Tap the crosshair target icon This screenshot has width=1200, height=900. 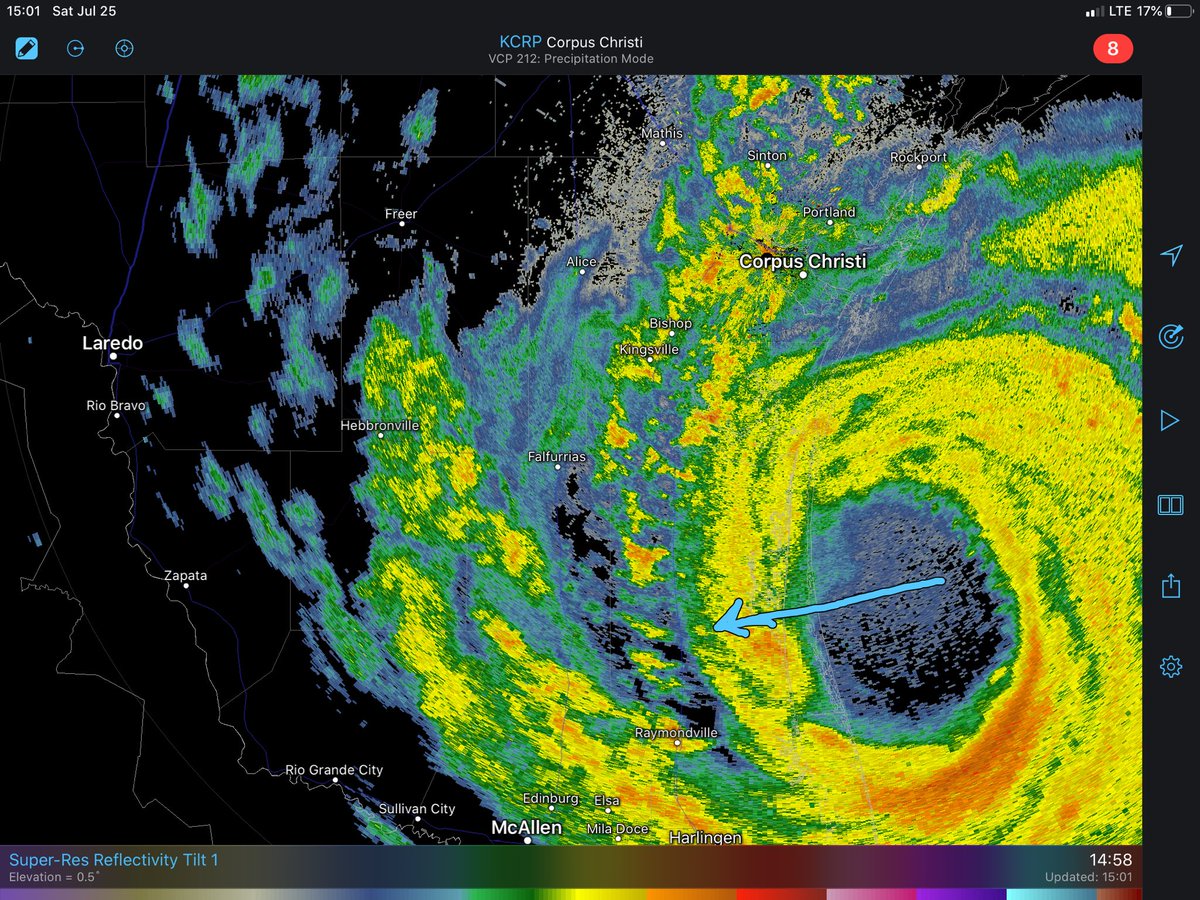(124, 48)
